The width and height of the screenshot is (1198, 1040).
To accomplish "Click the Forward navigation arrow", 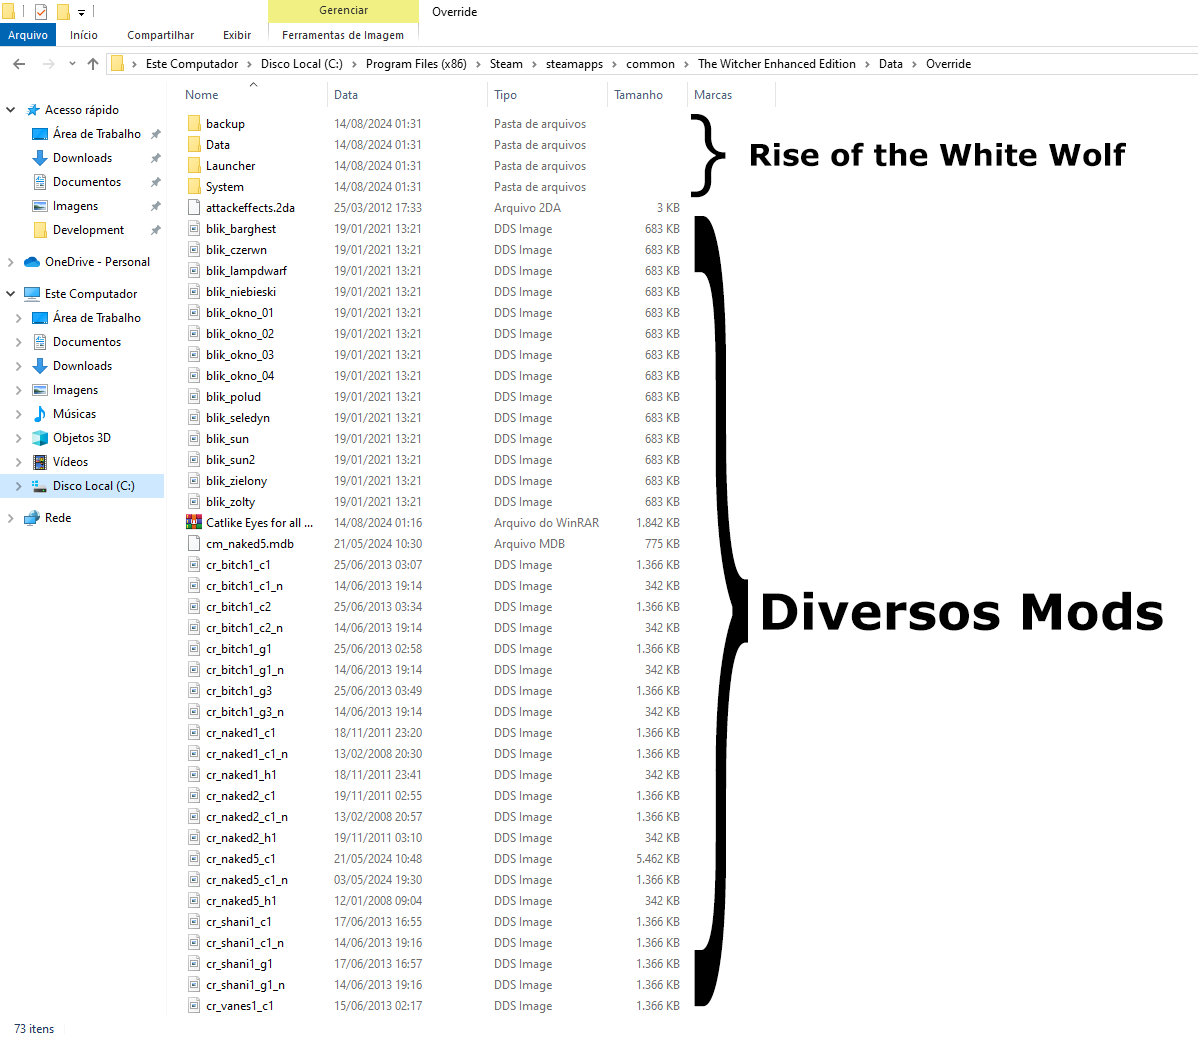I will coord(48,64).
